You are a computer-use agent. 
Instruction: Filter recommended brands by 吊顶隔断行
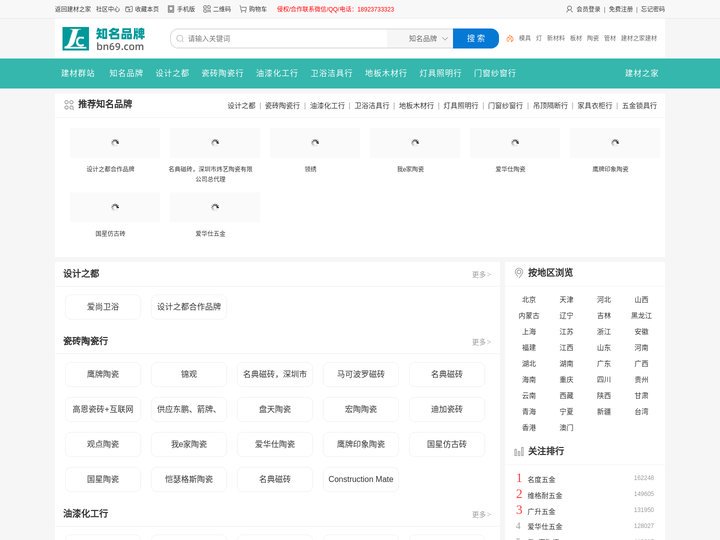pos(550,106)
